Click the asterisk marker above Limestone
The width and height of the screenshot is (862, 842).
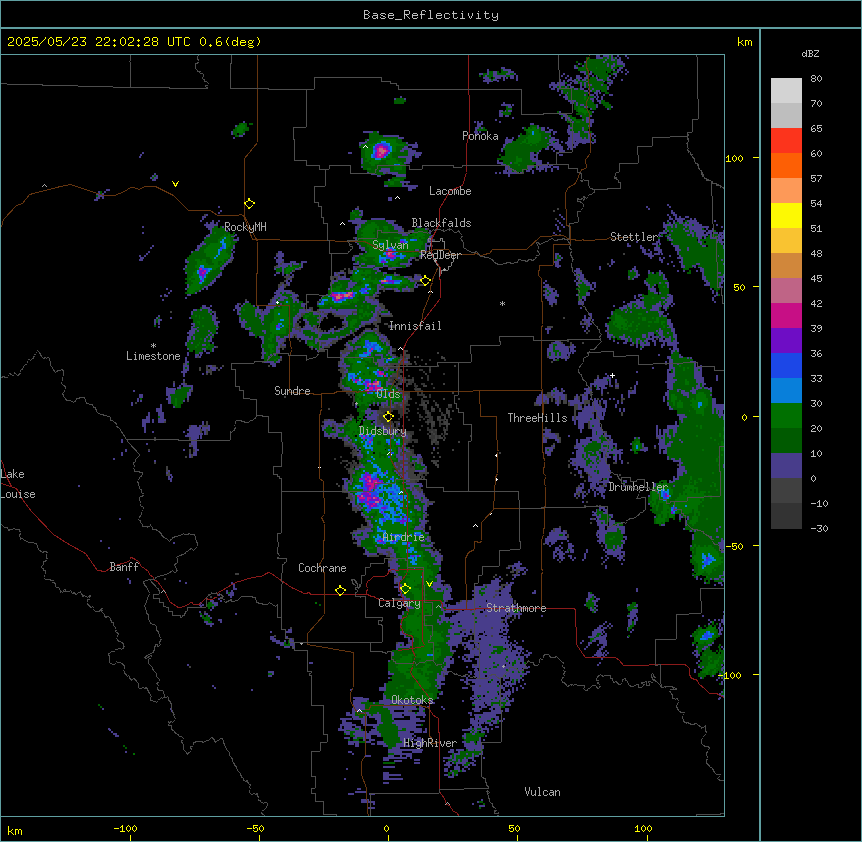point(153,346)
